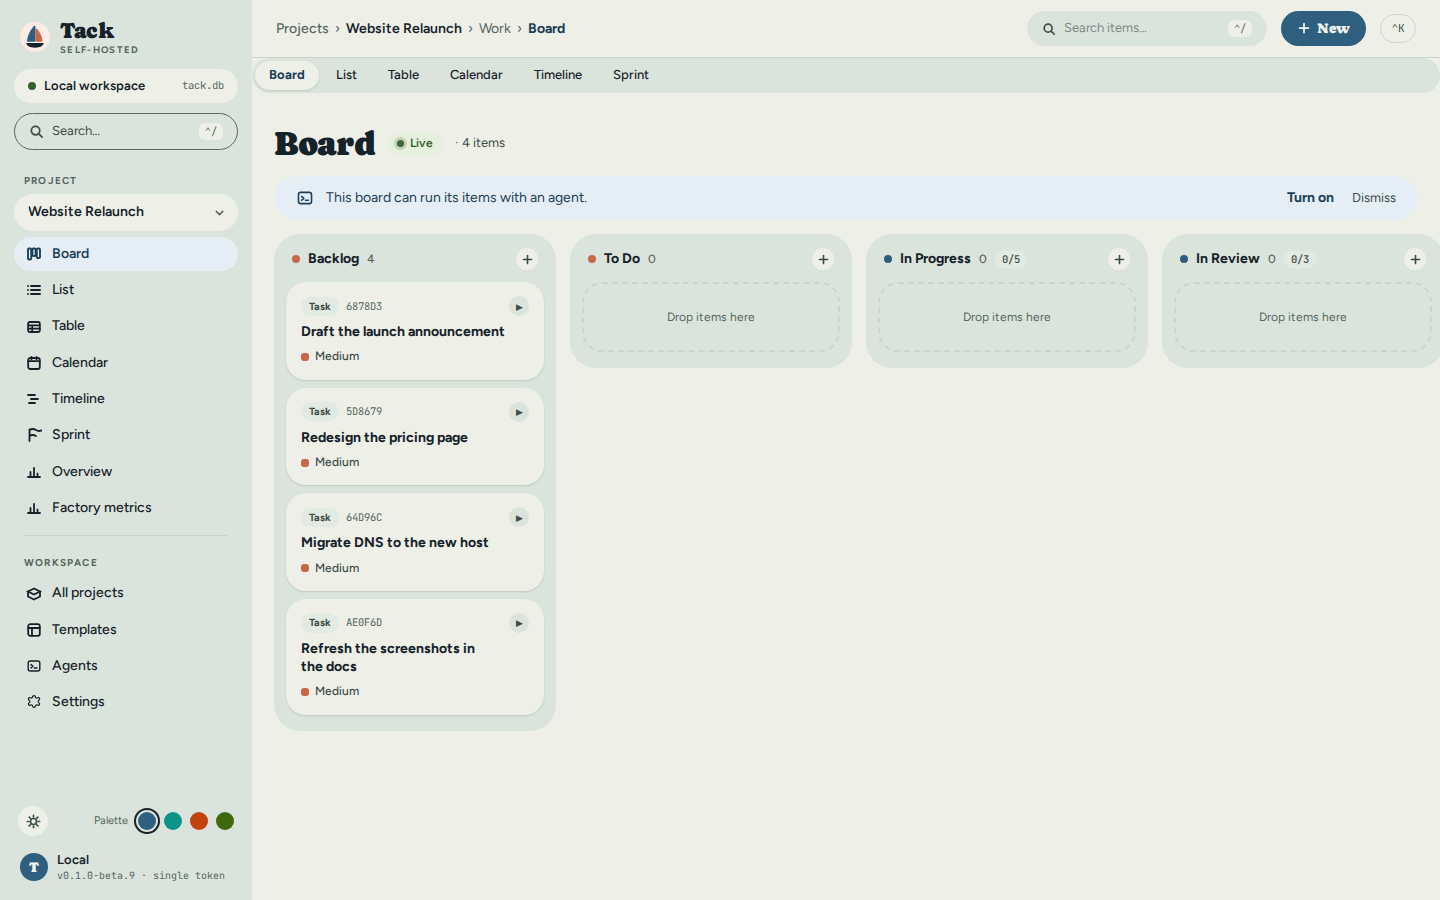
Task: Click the Local user avatar
Action: pyautogui.click(x=34, y=867)
